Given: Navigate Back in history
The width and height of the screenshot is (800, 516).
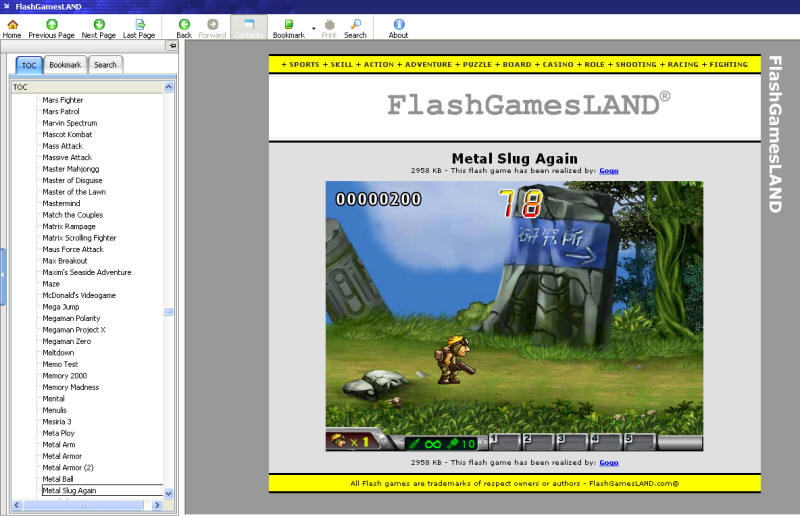Looking at the screenshot, I should point(184,29).
